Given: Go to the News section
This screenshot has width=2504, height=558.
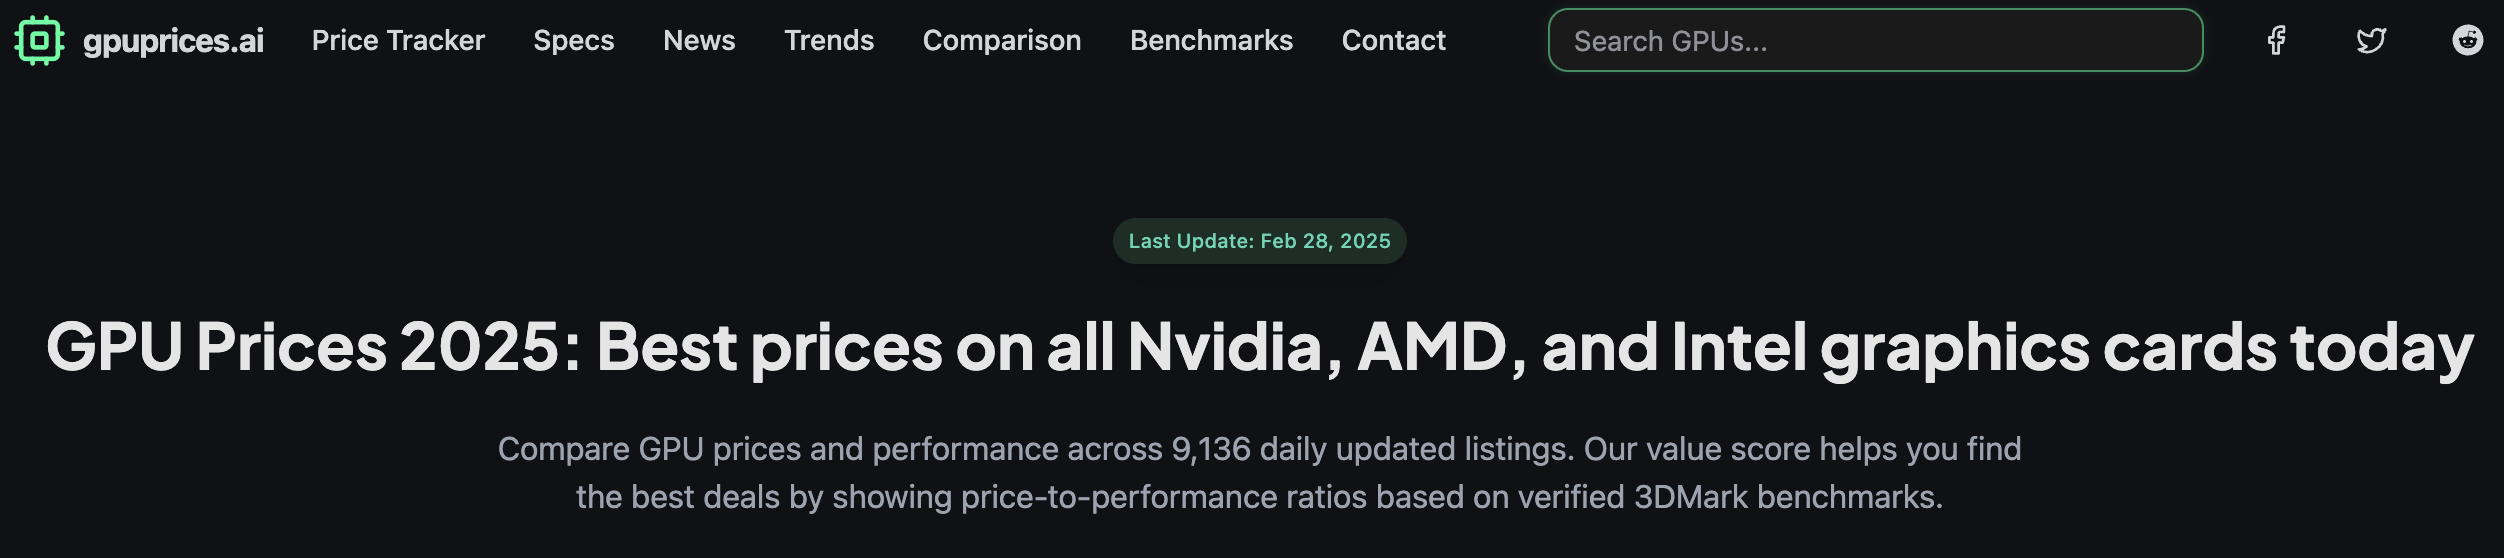Looking at the screenshot, I should pyautogui.click(x=699, y=41).
